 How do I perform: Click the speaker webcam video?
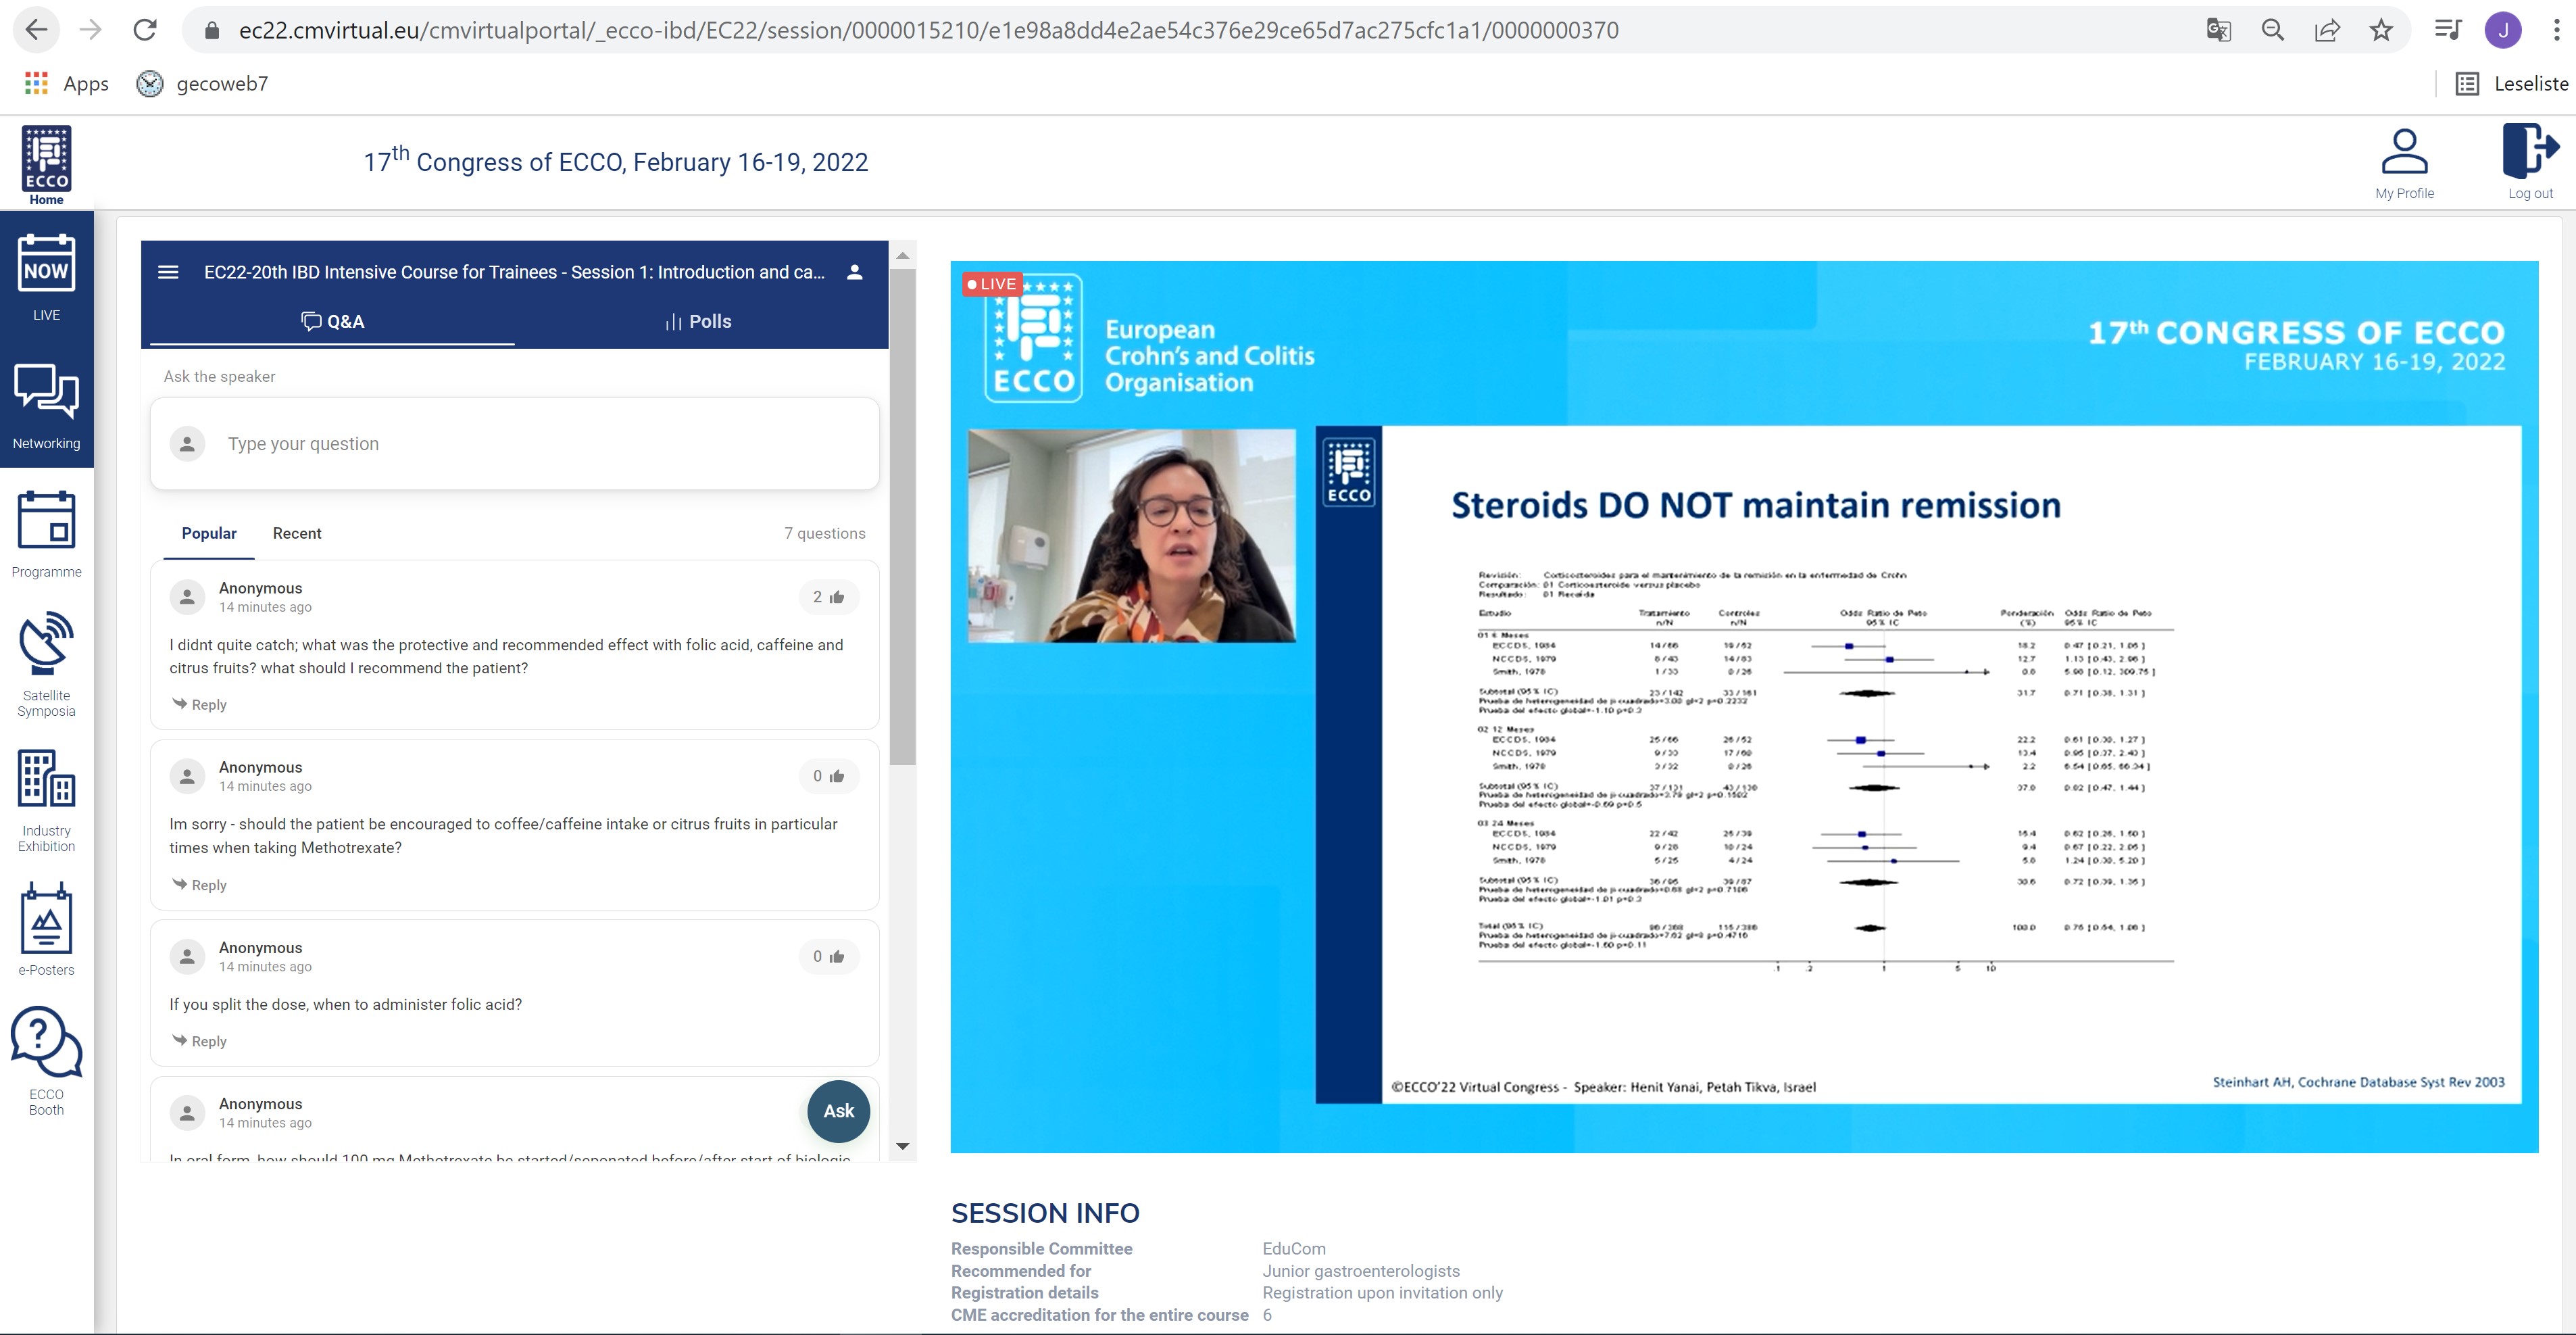click(x=1132, y=536)
